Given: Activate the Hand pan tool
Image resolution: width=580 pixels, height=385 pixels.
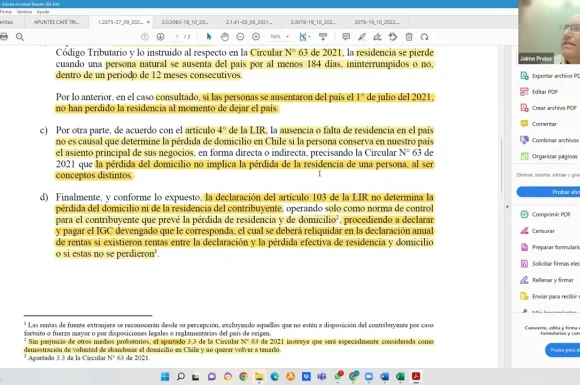Looking at the screenshot, I should tap(225, 37).
